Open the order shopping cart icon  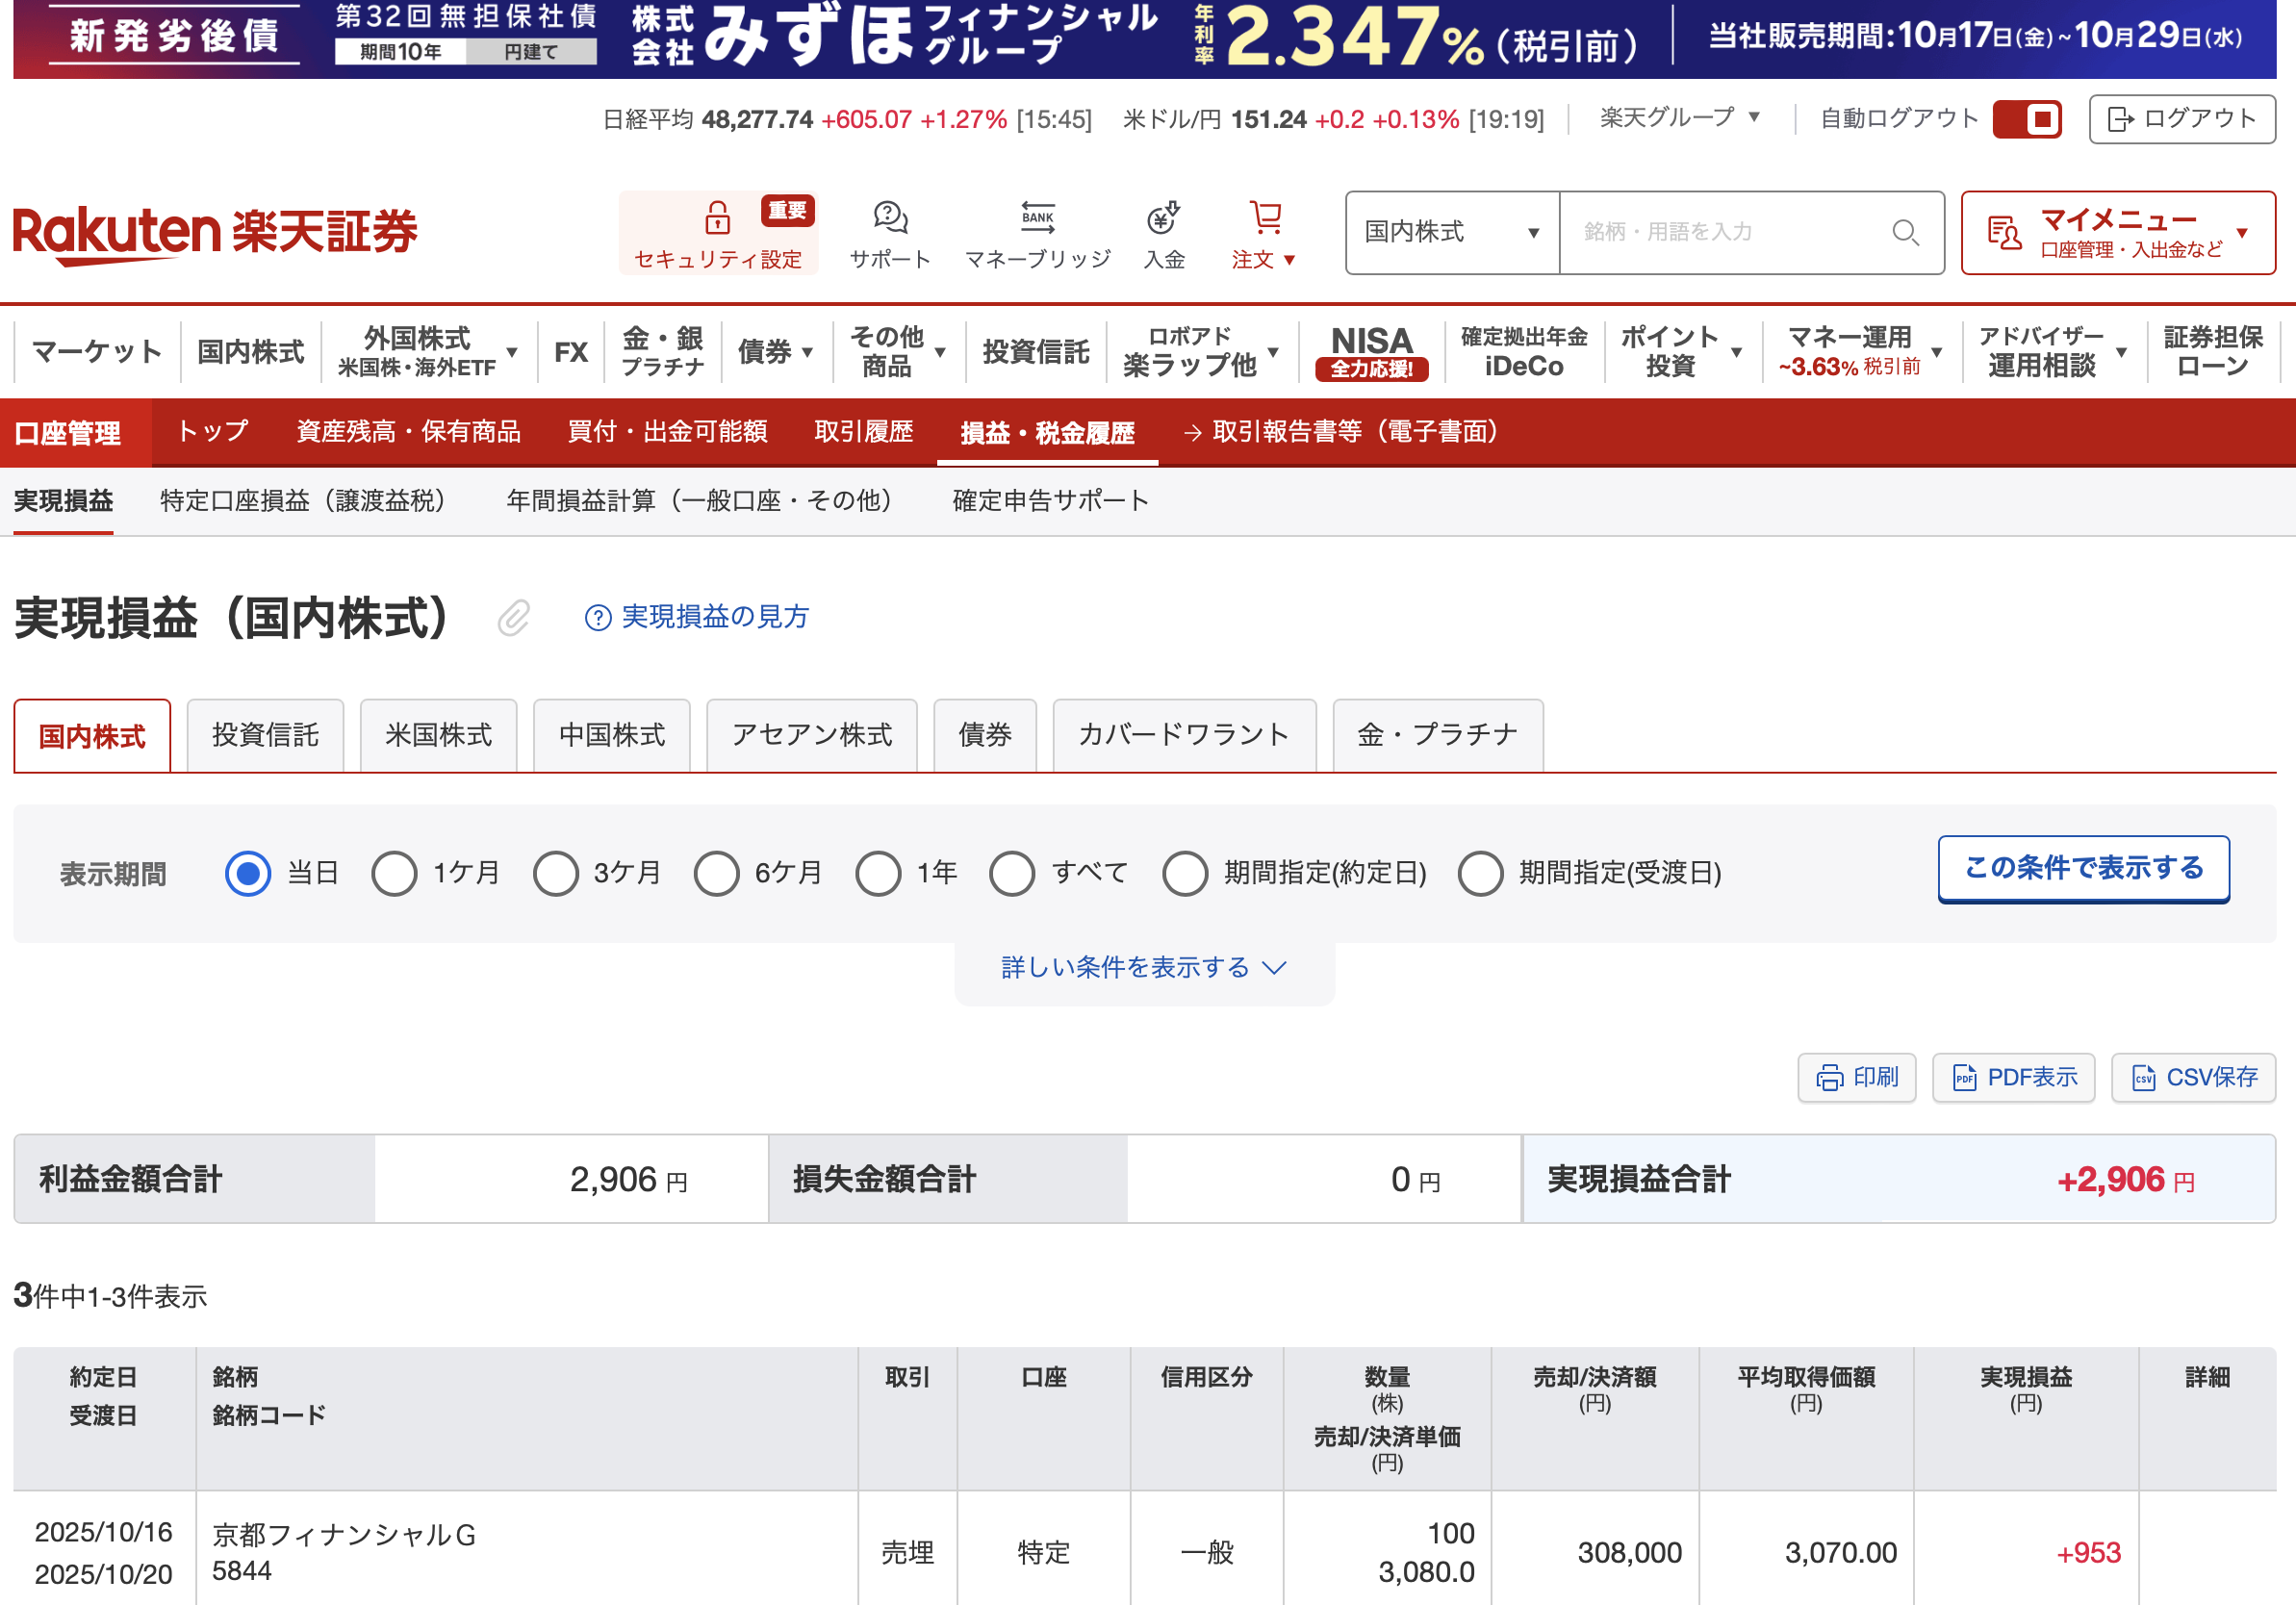point(1265,217)
